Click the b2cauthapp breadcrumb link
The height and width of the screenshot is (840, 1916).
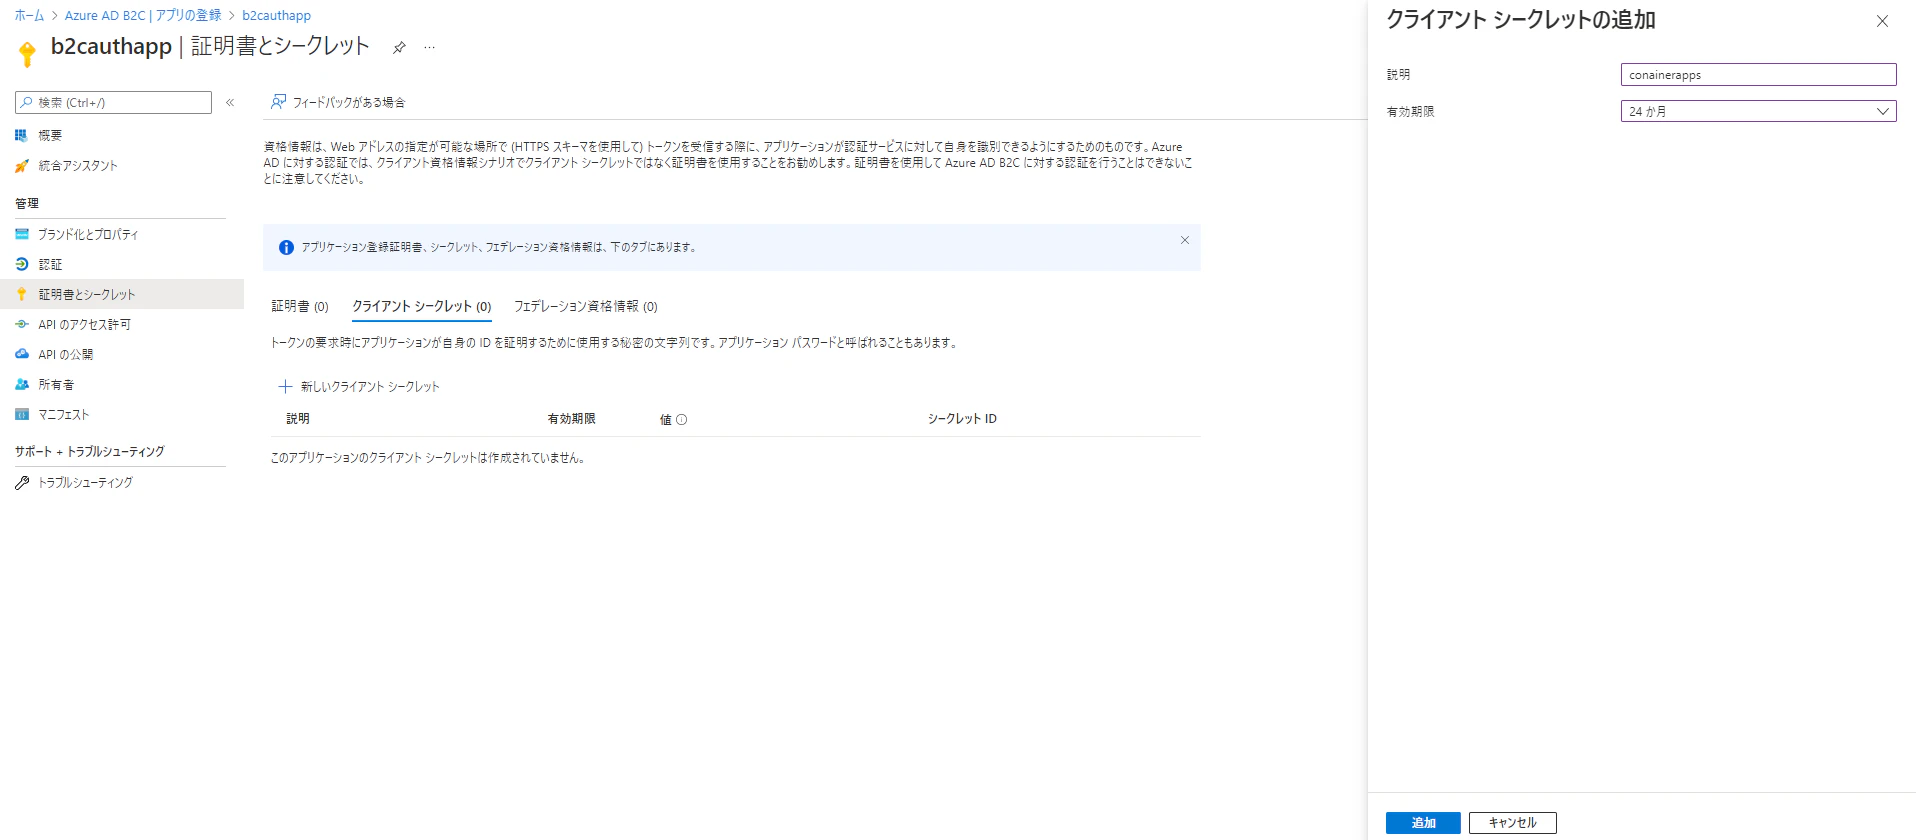[x=276, y=15]
